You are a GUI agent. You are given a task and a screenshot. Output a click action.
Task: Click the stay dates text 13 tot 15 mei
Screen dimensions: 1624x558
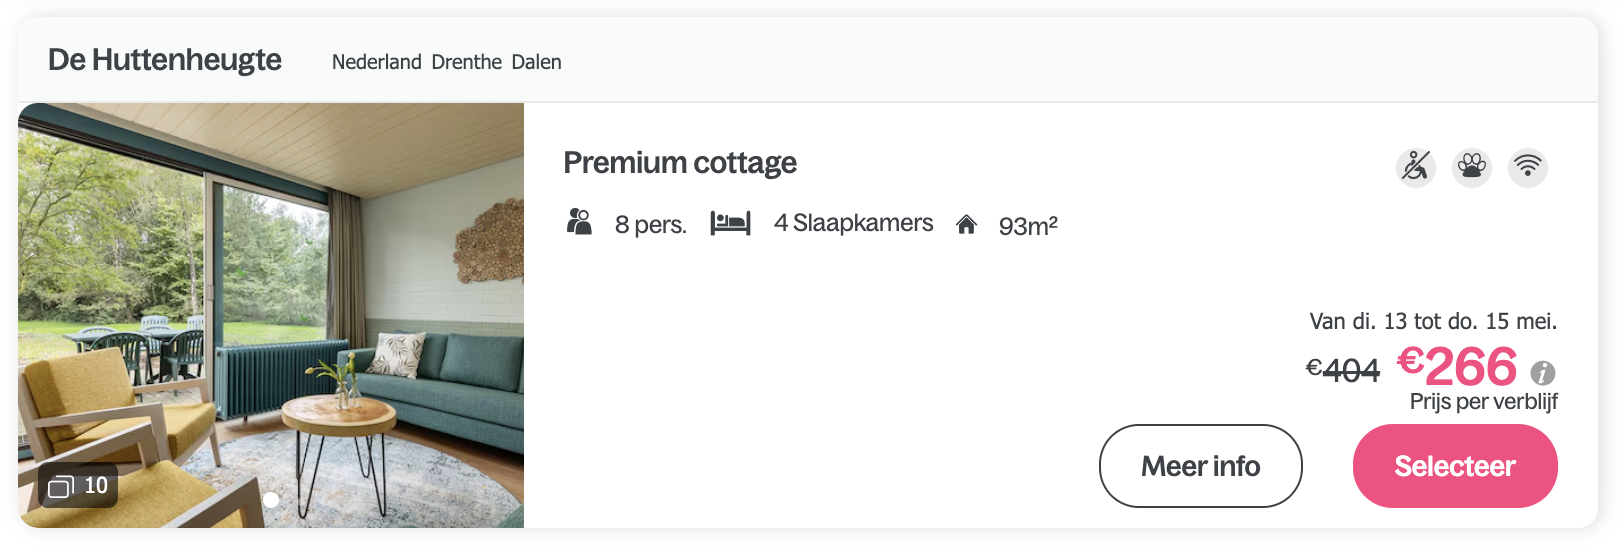[x=1433, y=321]
